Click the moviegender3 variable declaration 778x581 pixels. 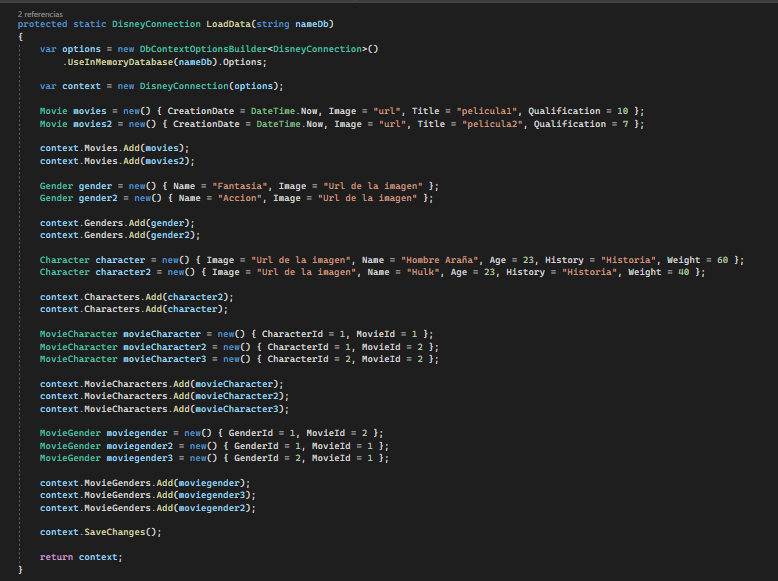click(x=139, y=458)
